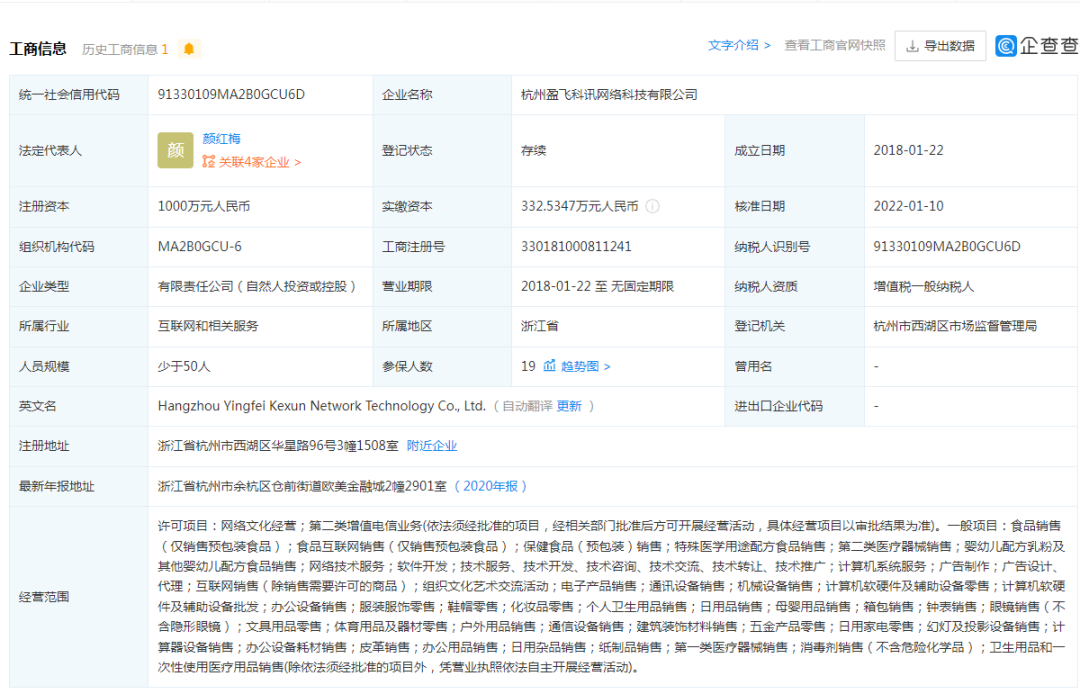
Task: Expand 文字介绍 using its arrow
Action: tap(769, 45)
